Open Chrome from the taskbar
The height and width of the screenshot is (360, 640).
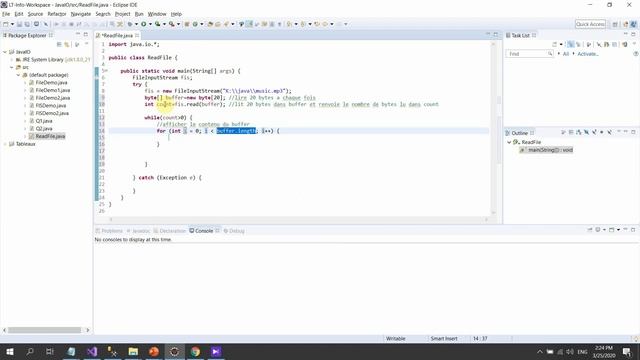point(195,351)
